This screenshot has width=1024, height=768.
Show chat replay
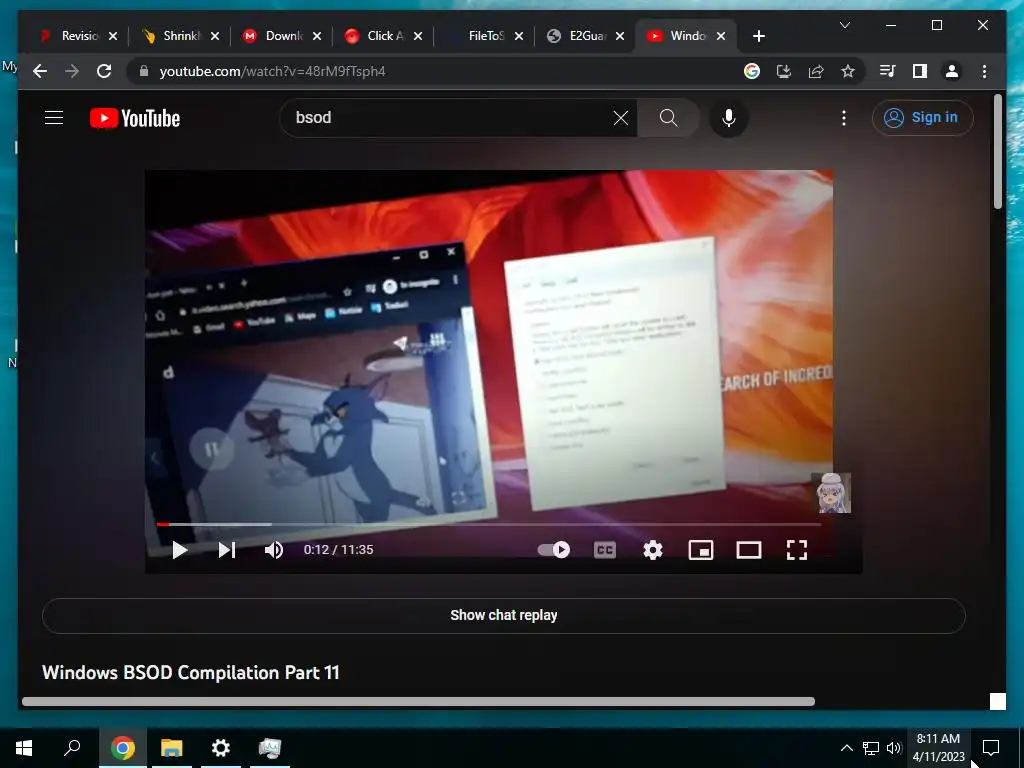coord(504,615)
